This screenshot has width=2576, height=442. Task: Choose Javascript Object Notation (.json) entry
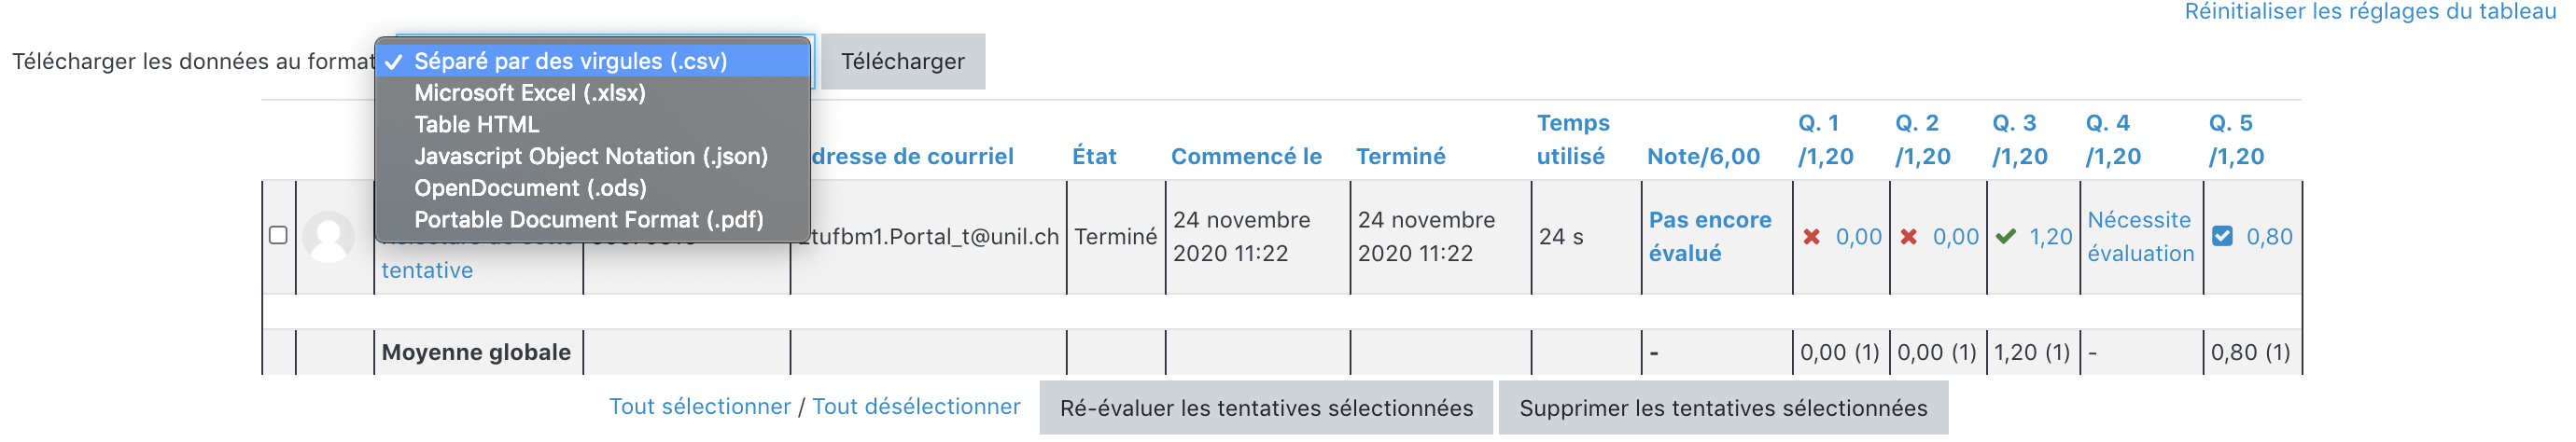[591, 157]
